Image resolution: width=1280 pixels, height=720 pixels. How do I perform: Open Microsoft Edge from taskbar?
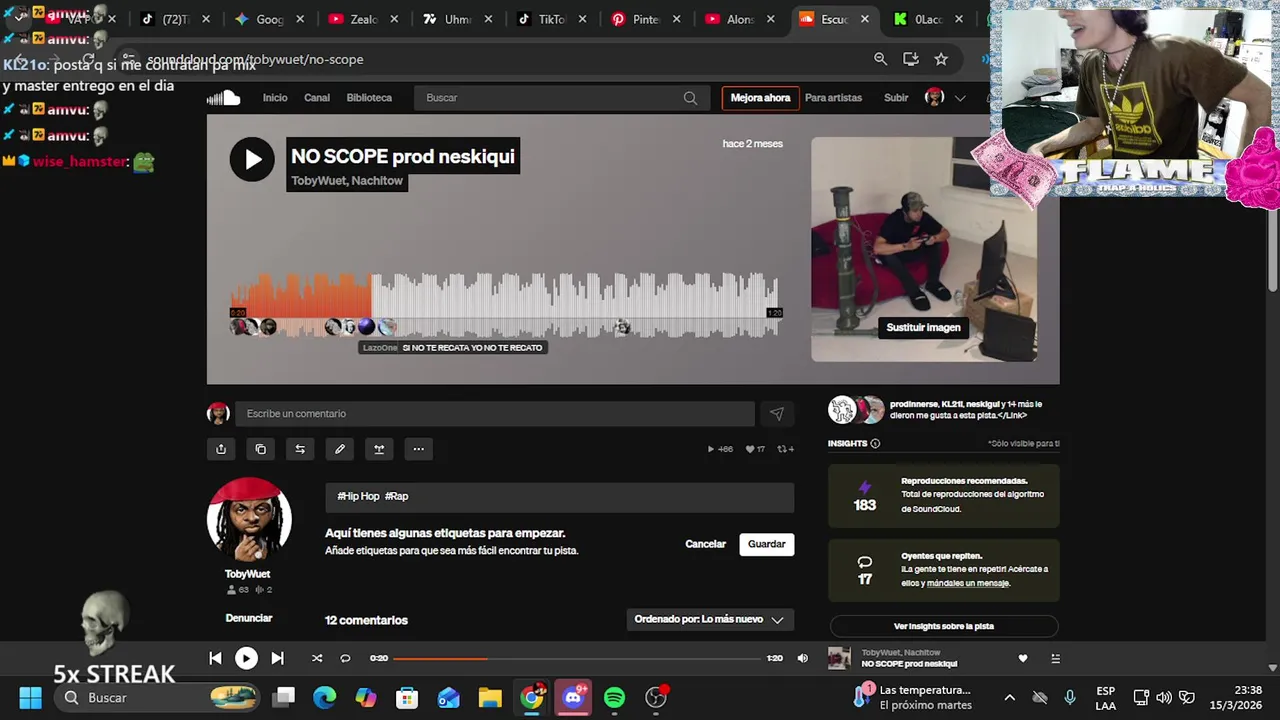click(325, 697)
